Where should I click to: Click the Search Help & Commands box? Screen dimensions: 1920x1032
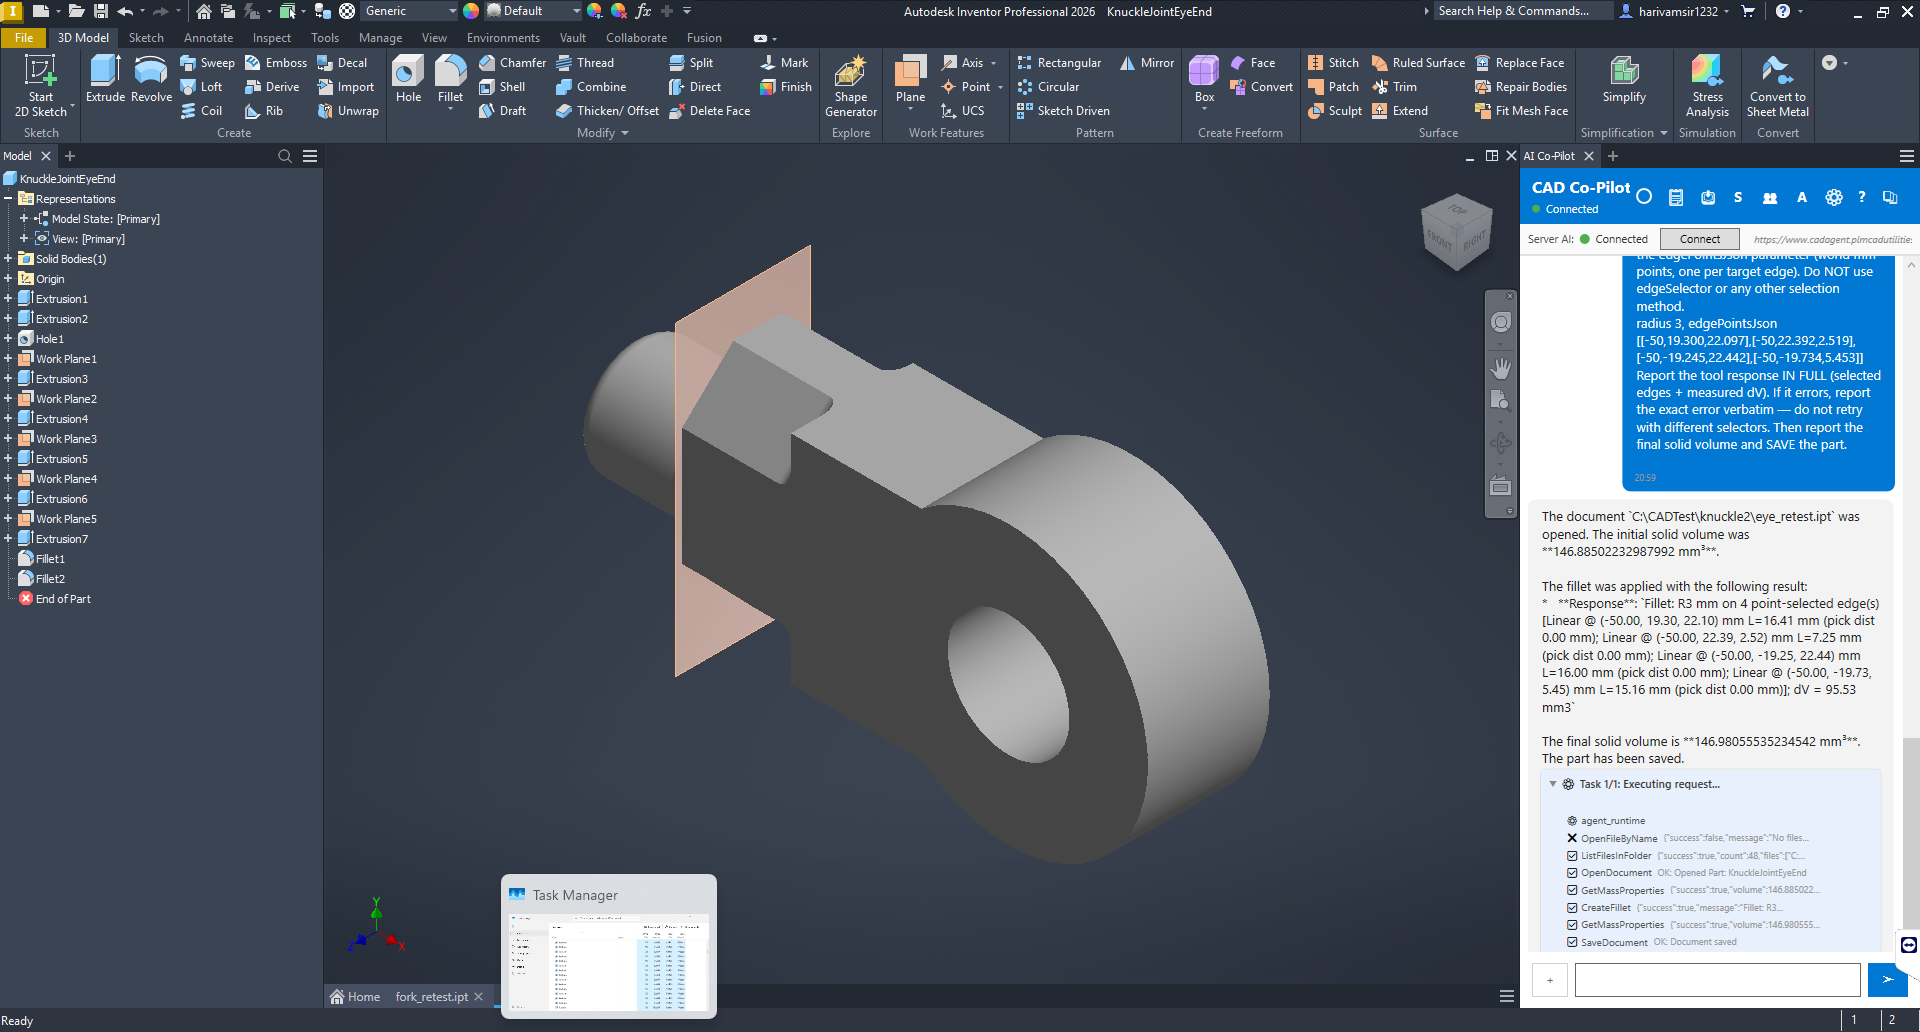pos(1522,11)
